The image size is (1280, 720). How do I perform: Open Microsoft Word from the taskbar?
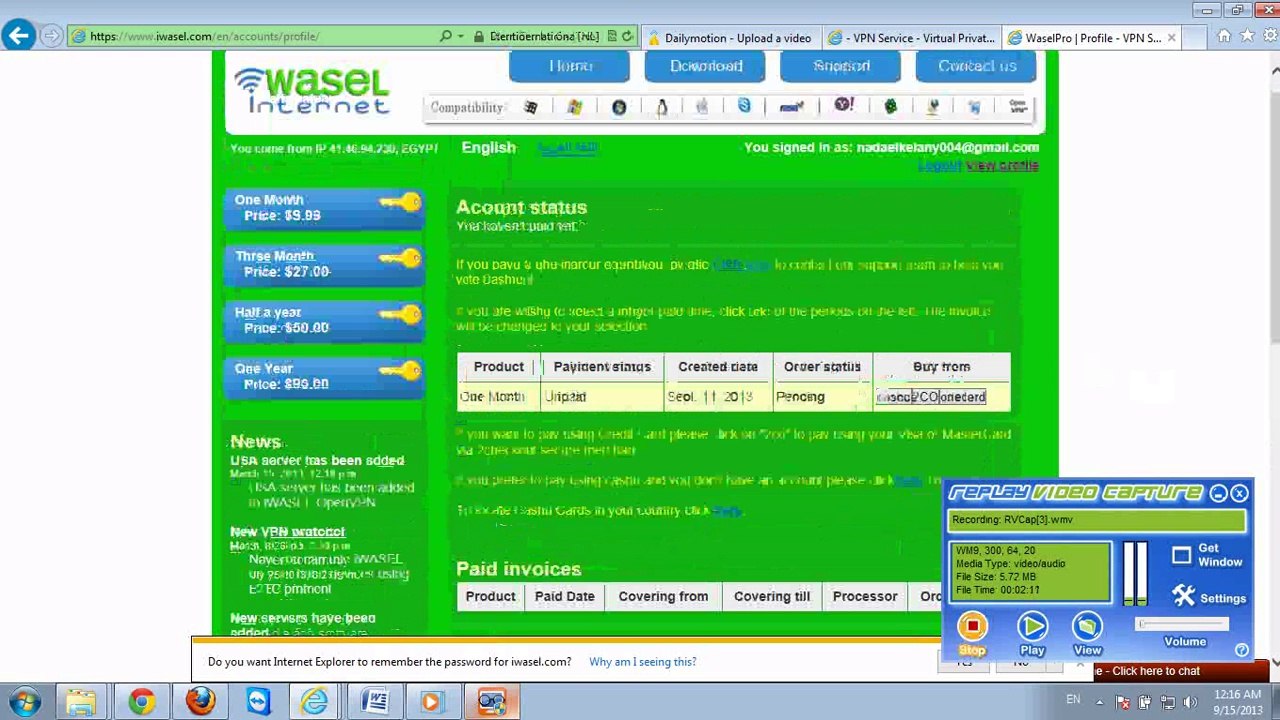[x=375, y=701]
